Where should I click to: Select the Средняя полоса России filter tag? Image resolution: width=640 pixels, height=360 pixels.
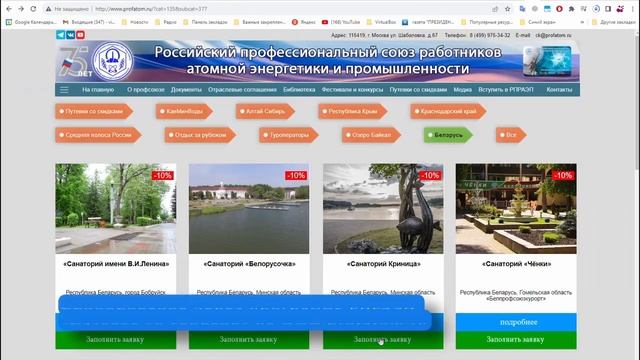point(98,135)
